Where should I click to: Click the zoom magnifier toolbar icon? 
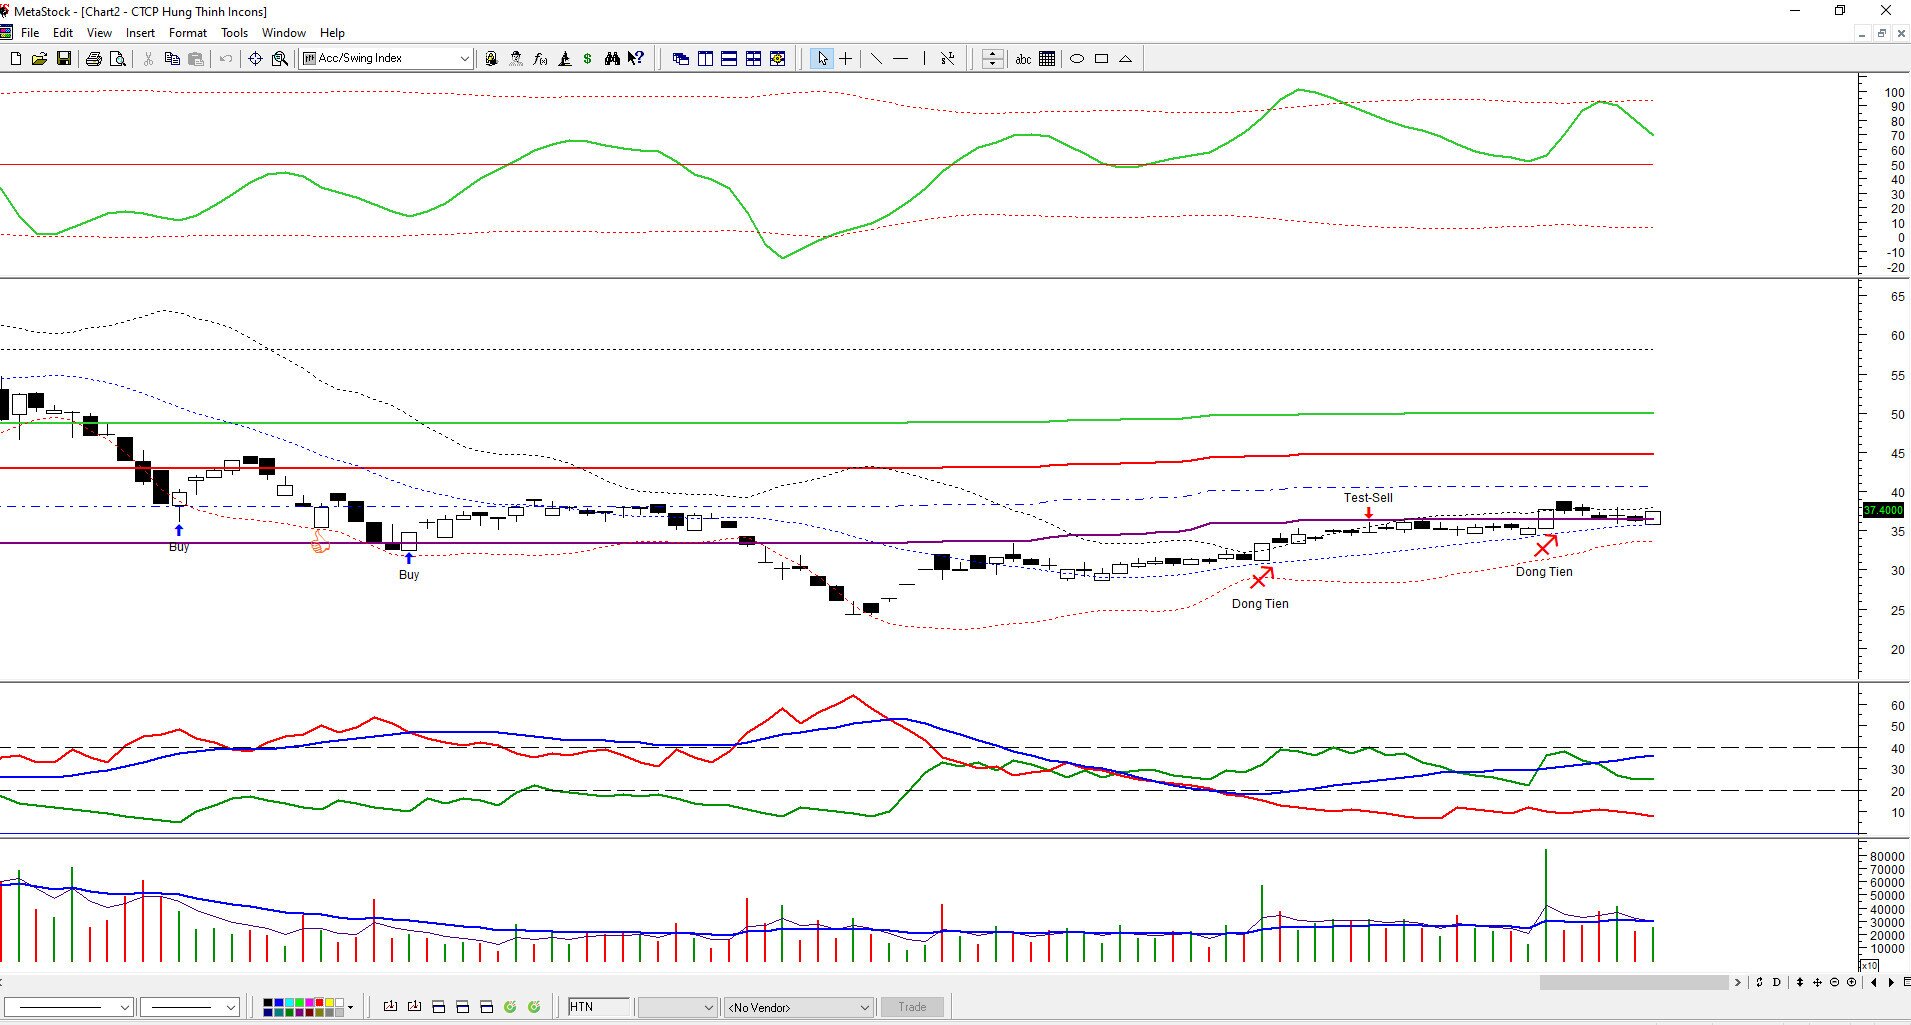(280, 59)
